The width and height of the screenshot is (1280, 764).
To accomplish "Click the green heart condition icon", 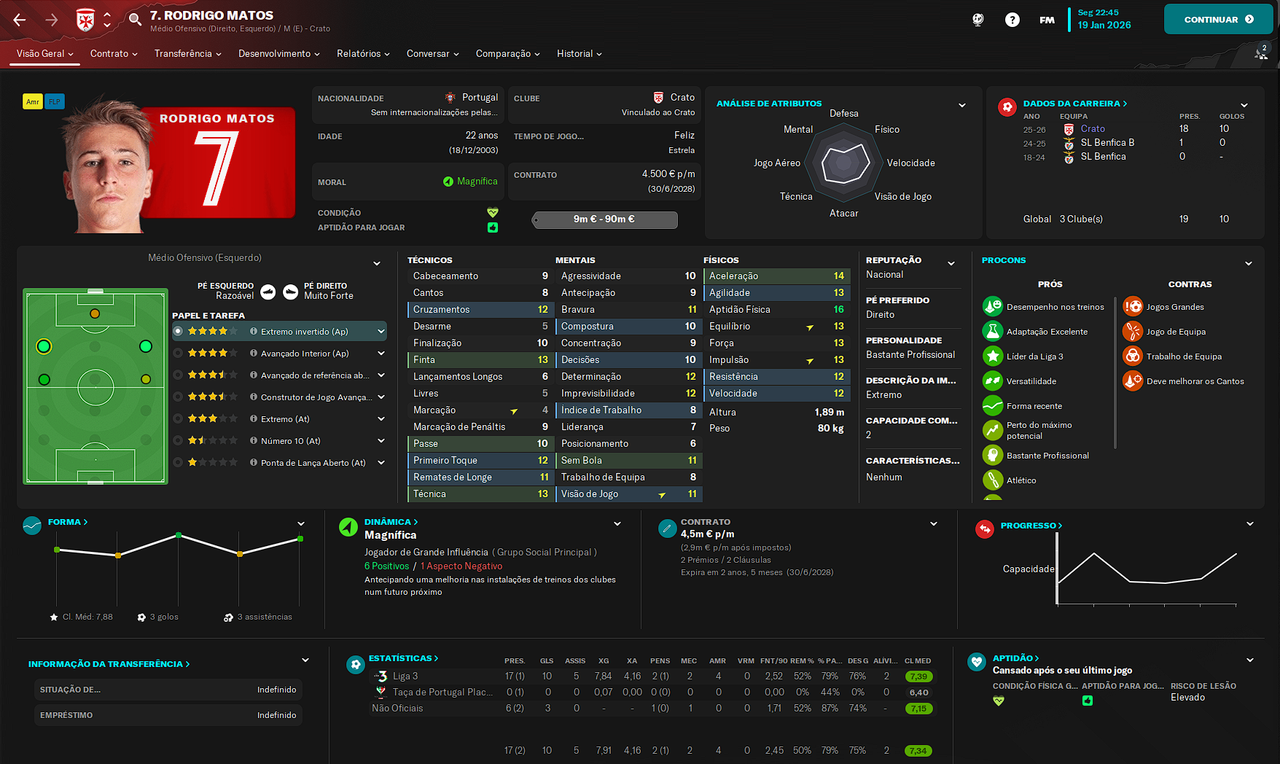I will [x=492, y=213].
